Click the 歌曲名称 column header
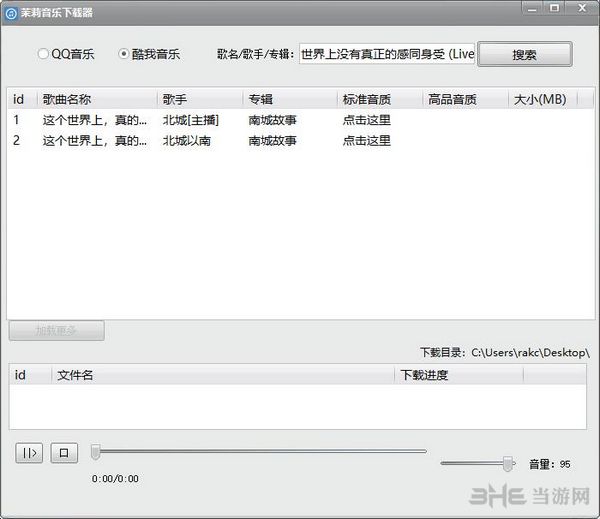The width and height of the screenshot is (600, 519). click(97, 100)
